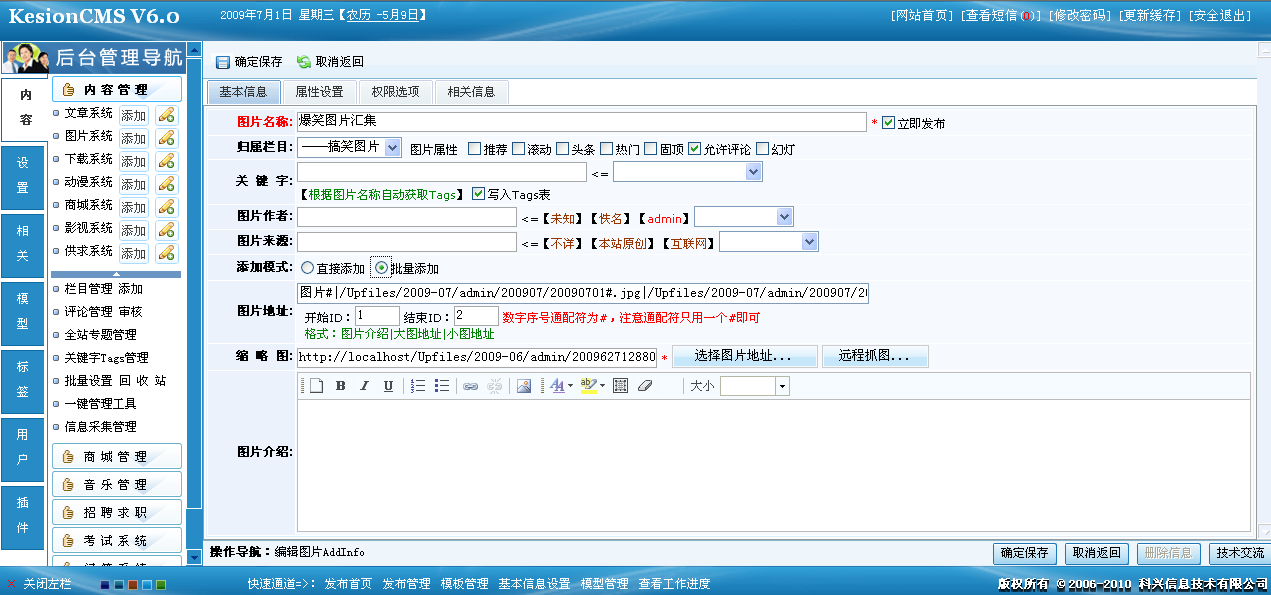Click the save disk icon 确定保存 at top

(x=222, y=62)
